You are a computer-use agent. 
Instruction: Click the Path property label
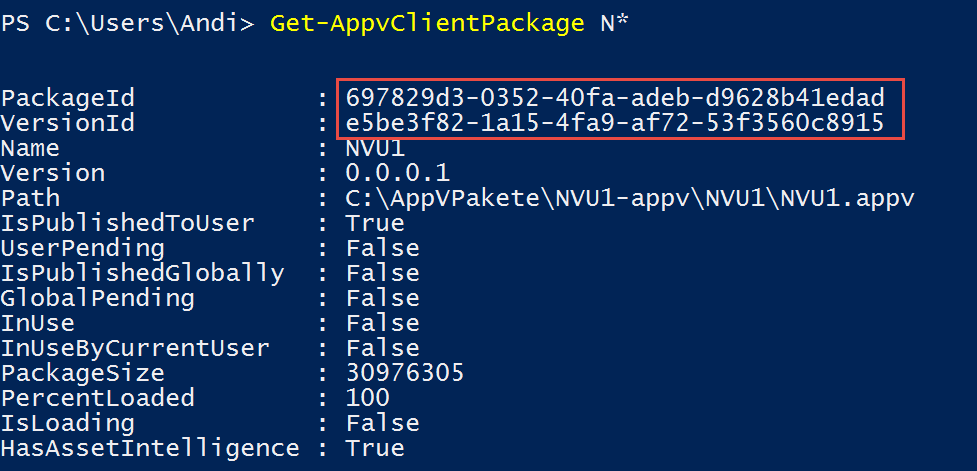30,197
